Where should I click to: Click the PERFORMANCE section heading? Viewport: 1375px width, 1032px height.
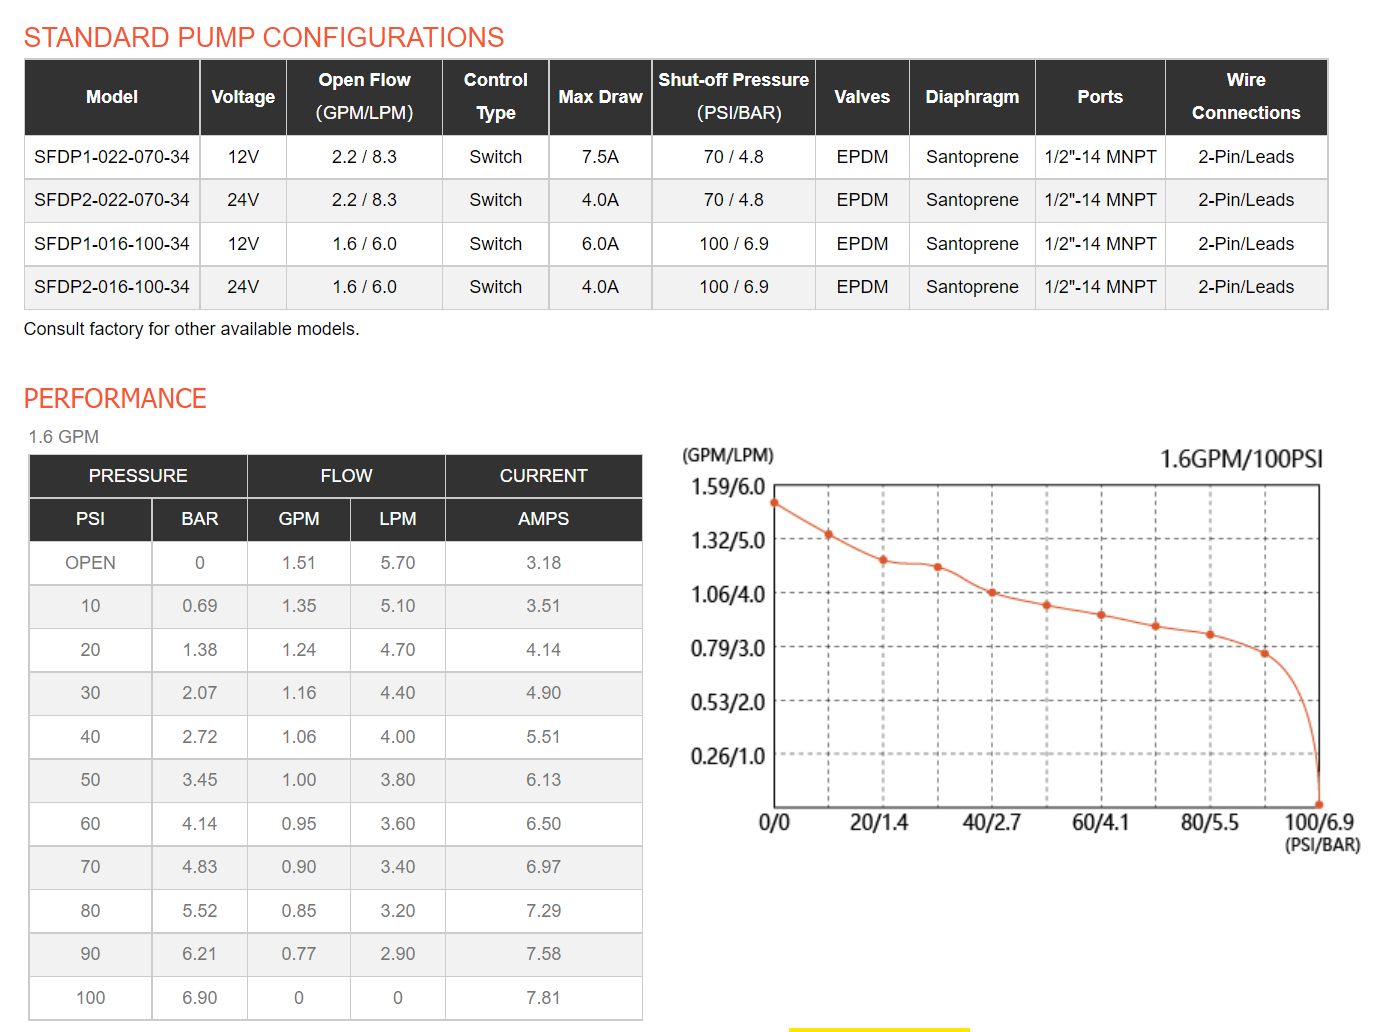(115, 398)
